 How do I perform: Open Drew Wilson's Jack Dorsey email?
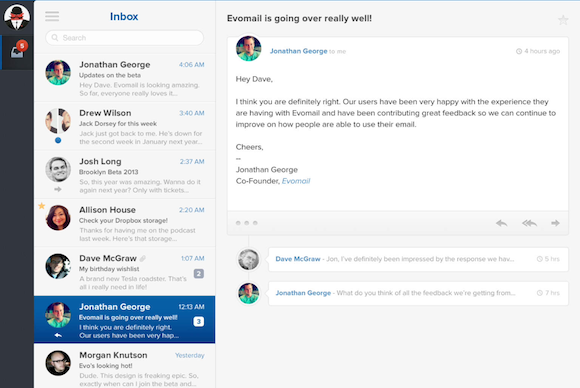coord(125,126)
